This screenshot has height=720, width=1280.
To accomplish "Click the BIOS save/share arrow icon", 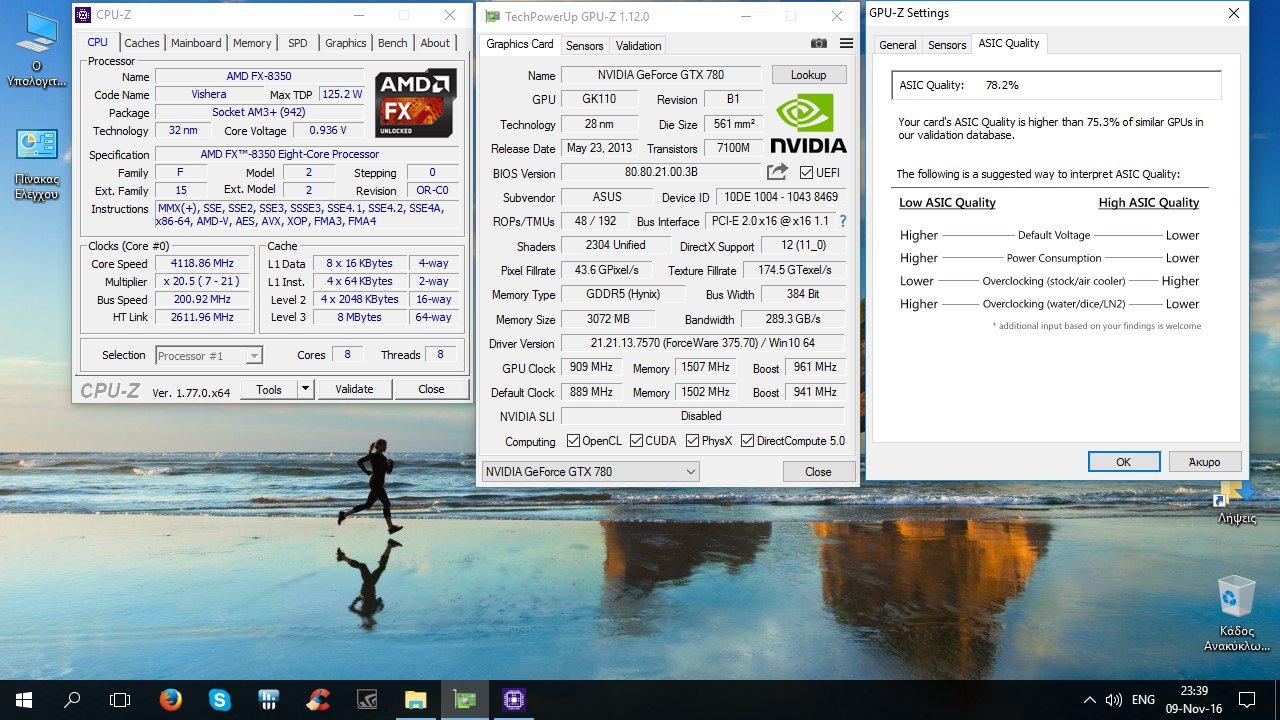I will pos(777,172).
